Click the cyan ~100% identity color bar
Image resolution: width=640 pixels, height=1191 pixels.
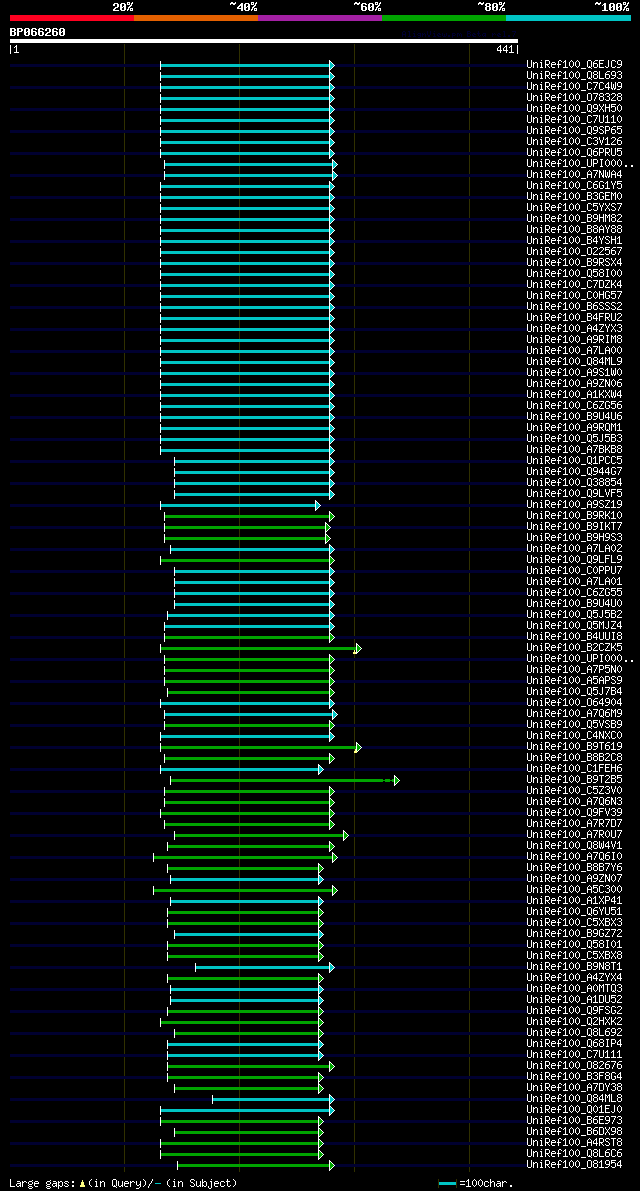pyautogui.click(x=568, y=17)
